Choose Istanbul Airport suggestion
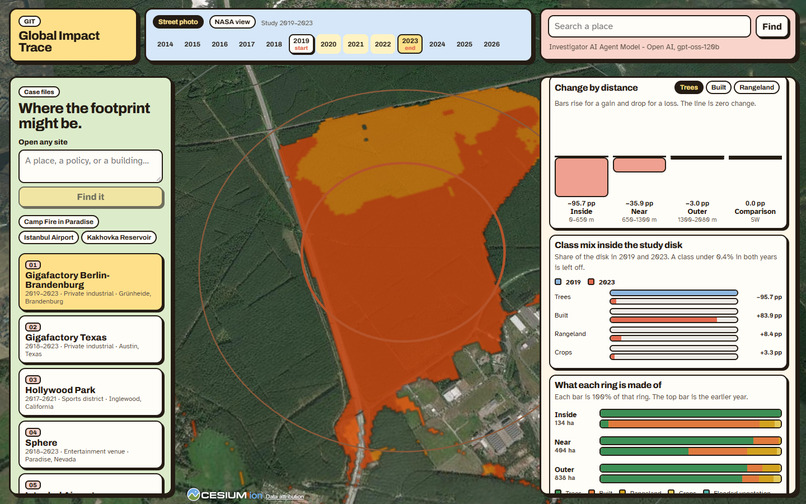806x504 pixels. pyautogui.click(x=49, y=238)
